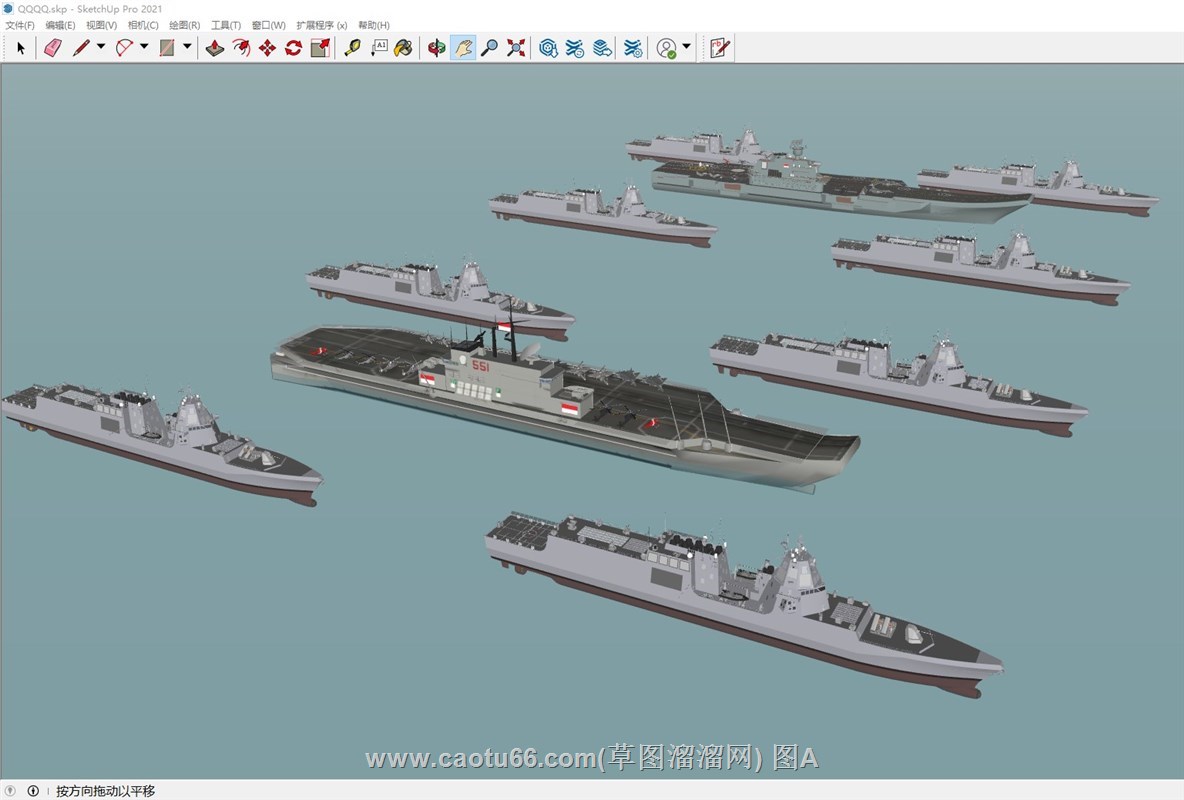This screenshot has height=800, width=1184.
Task: Open the 扩展程序 (x) menu
Action: tap(321, 25)
